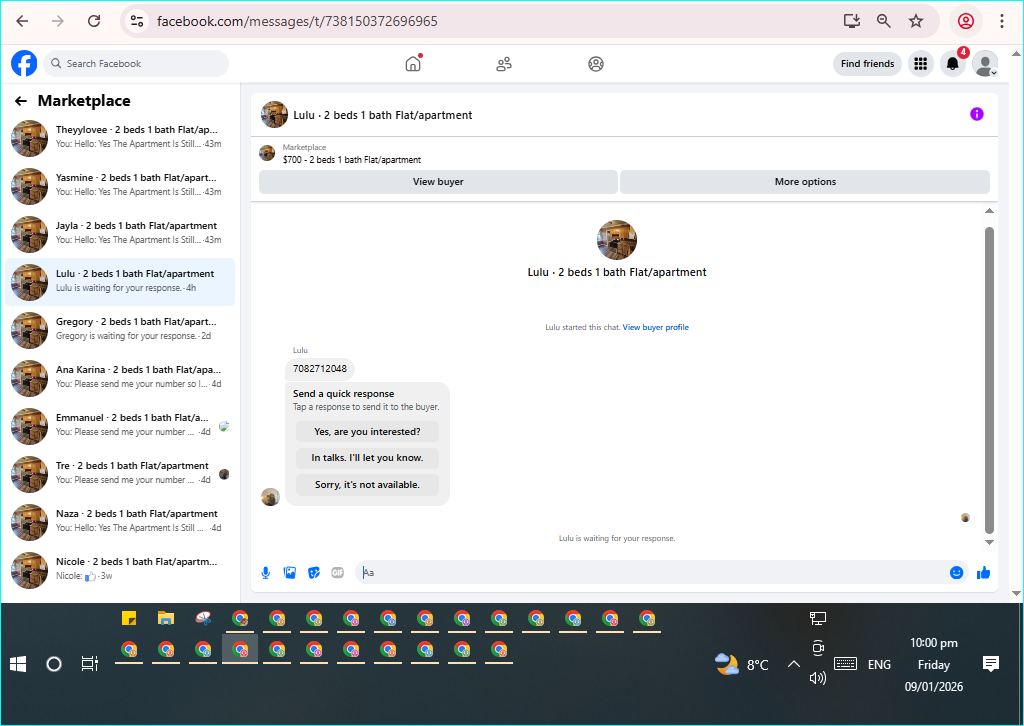This screenshot has width=1024, height=726.
Task: Open the Friends icon in top navigation
Action: pos(504,63)
